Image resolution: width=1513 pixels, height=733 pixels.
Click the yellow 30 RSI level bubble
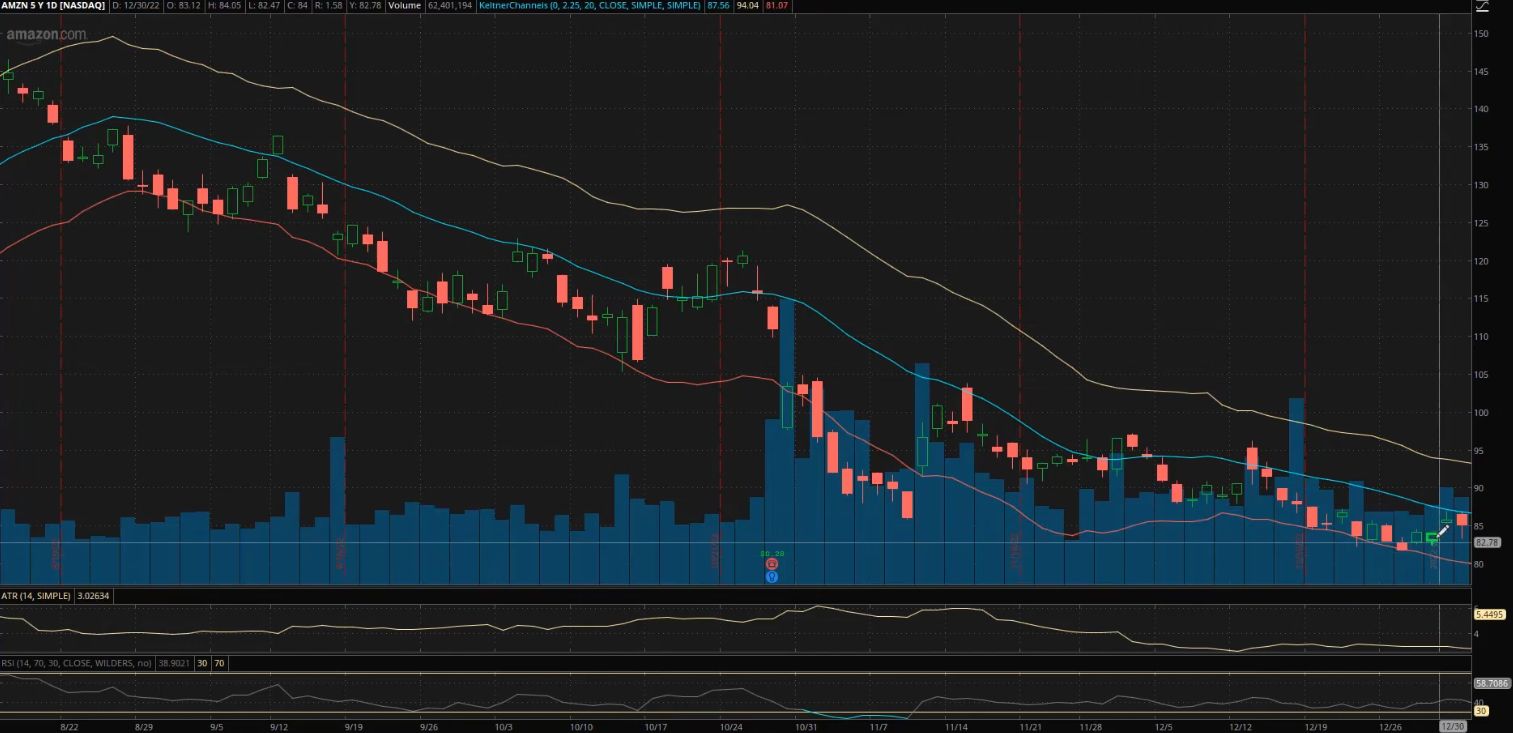(1481, 711)
